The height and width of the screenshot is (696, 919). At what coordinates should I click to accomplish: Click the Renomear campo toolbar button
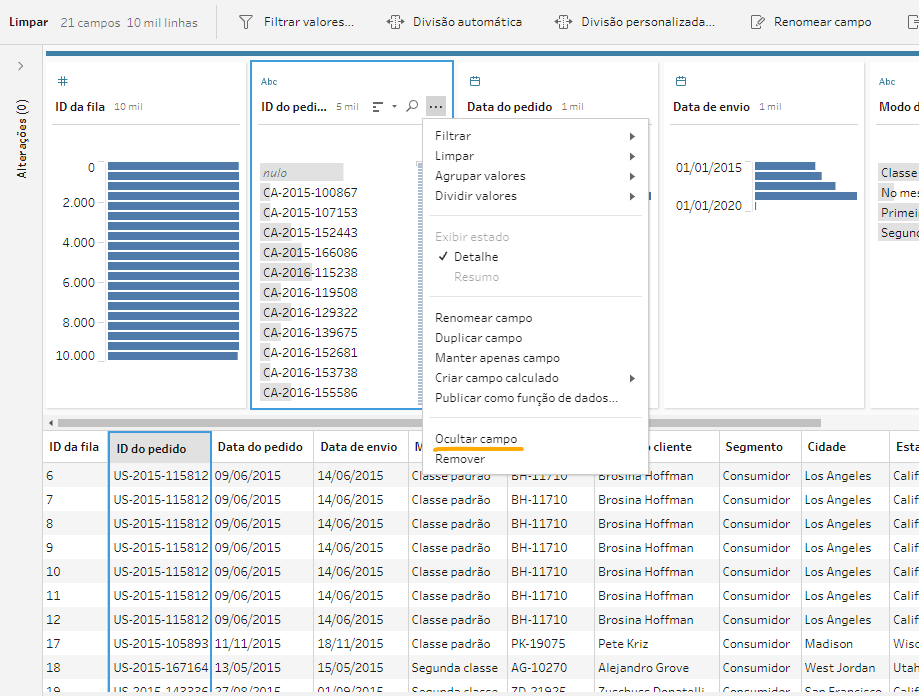coord(811,22)
